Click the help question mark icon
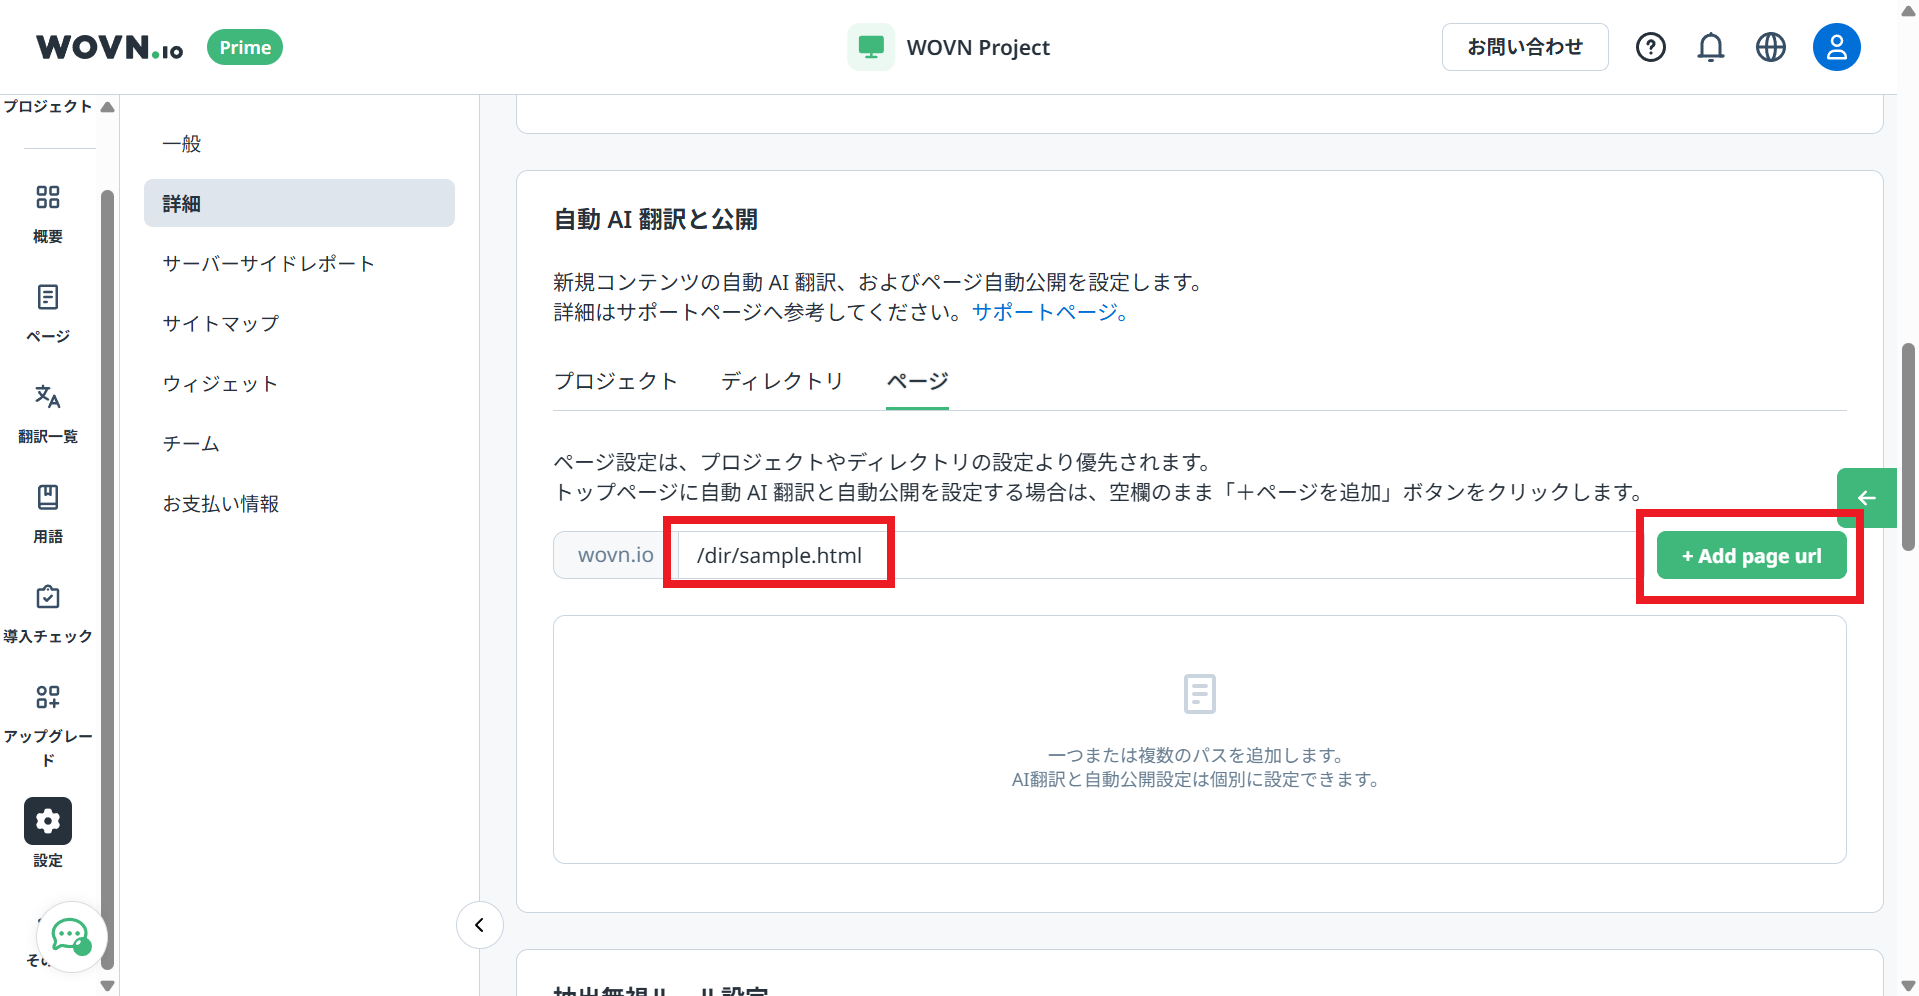 1650,46
